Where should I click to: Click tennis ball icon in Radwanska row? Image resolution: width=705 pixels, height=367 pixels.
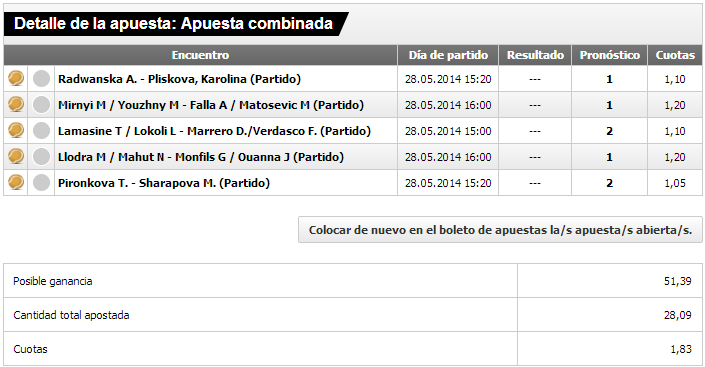pyautogui.click(x=16, y=78)
